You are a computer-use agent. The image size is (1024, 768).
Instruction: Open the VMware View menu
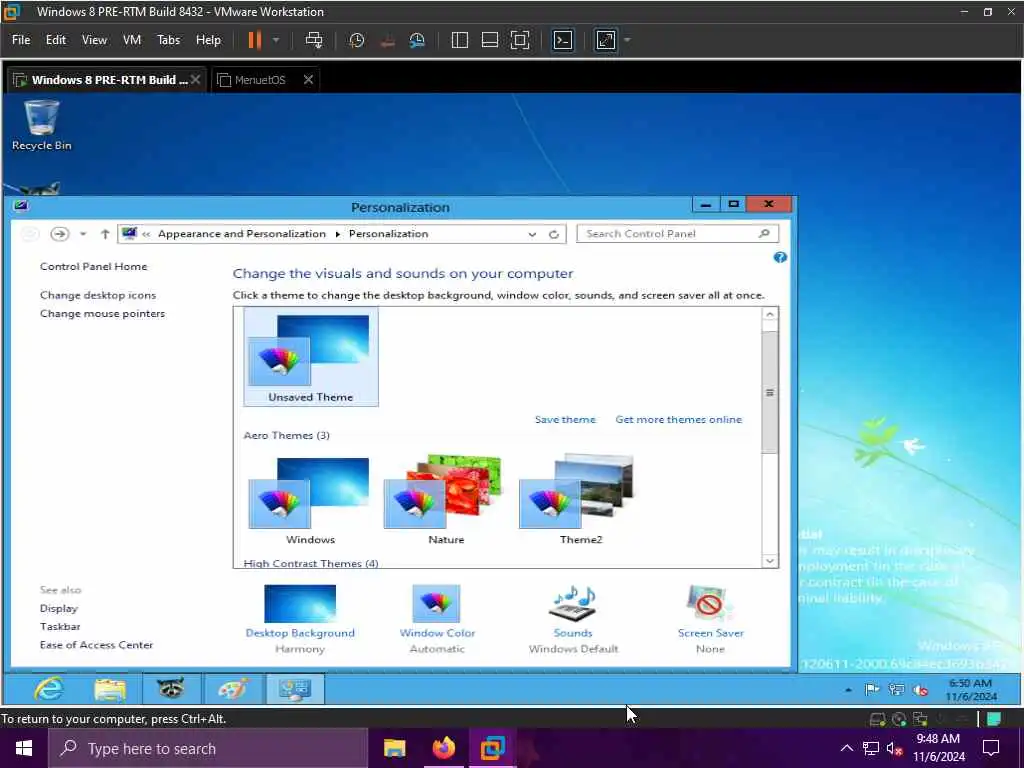point(94,40)
